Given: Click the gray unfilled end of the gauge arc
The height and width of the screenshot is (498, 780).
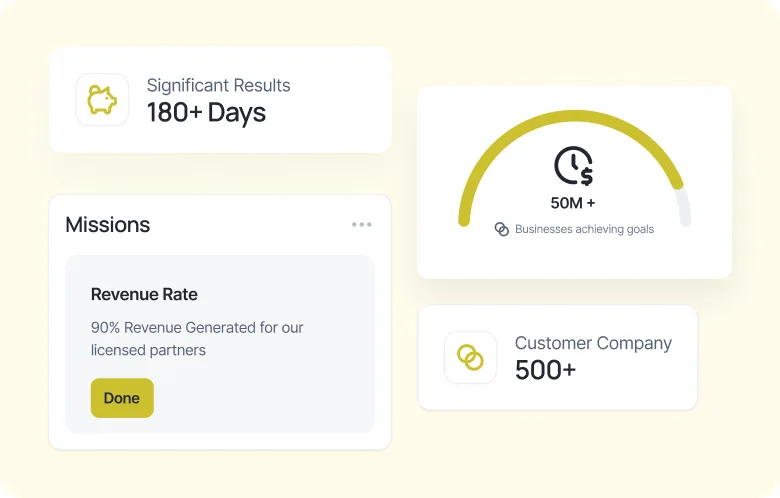Looking at the screenshot, I should pos(683,207).
